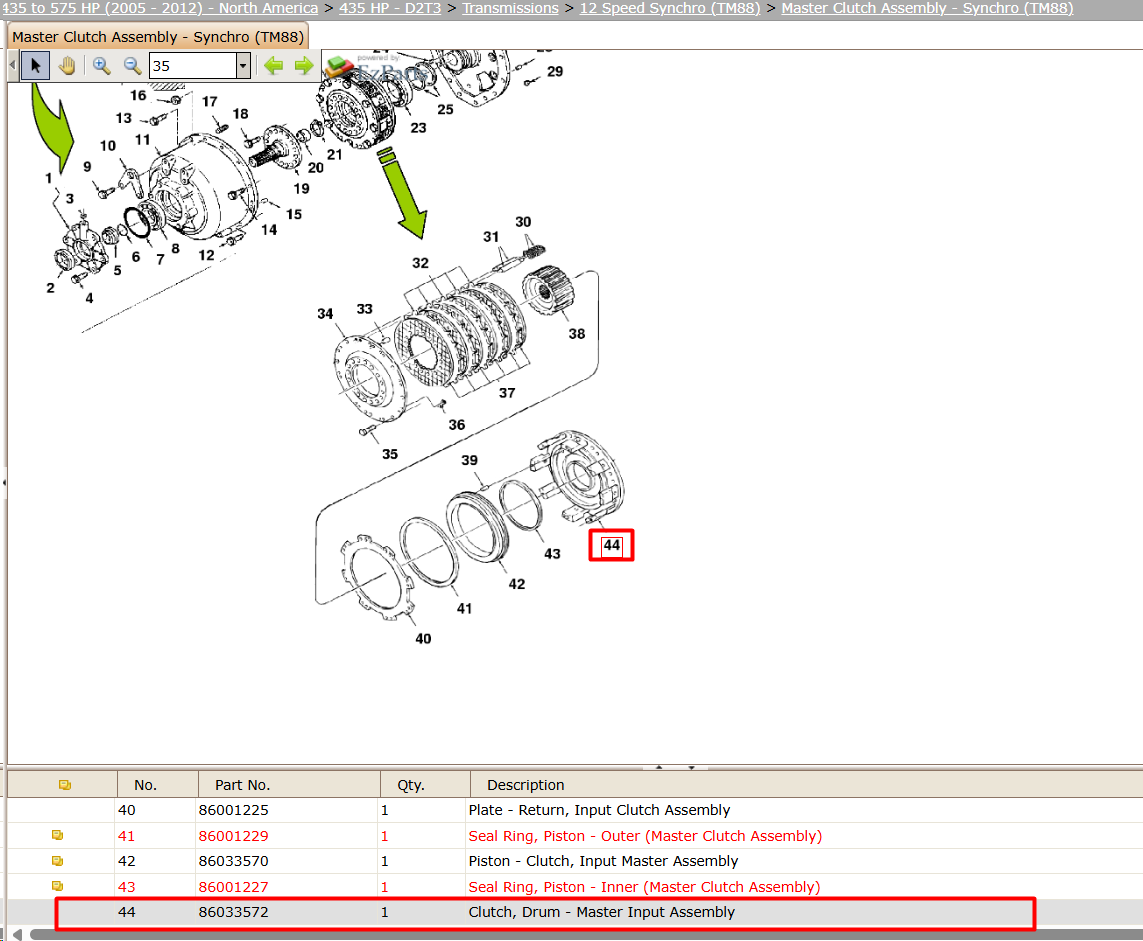
Task: Select part number 86001229
Action: (233, 836)
